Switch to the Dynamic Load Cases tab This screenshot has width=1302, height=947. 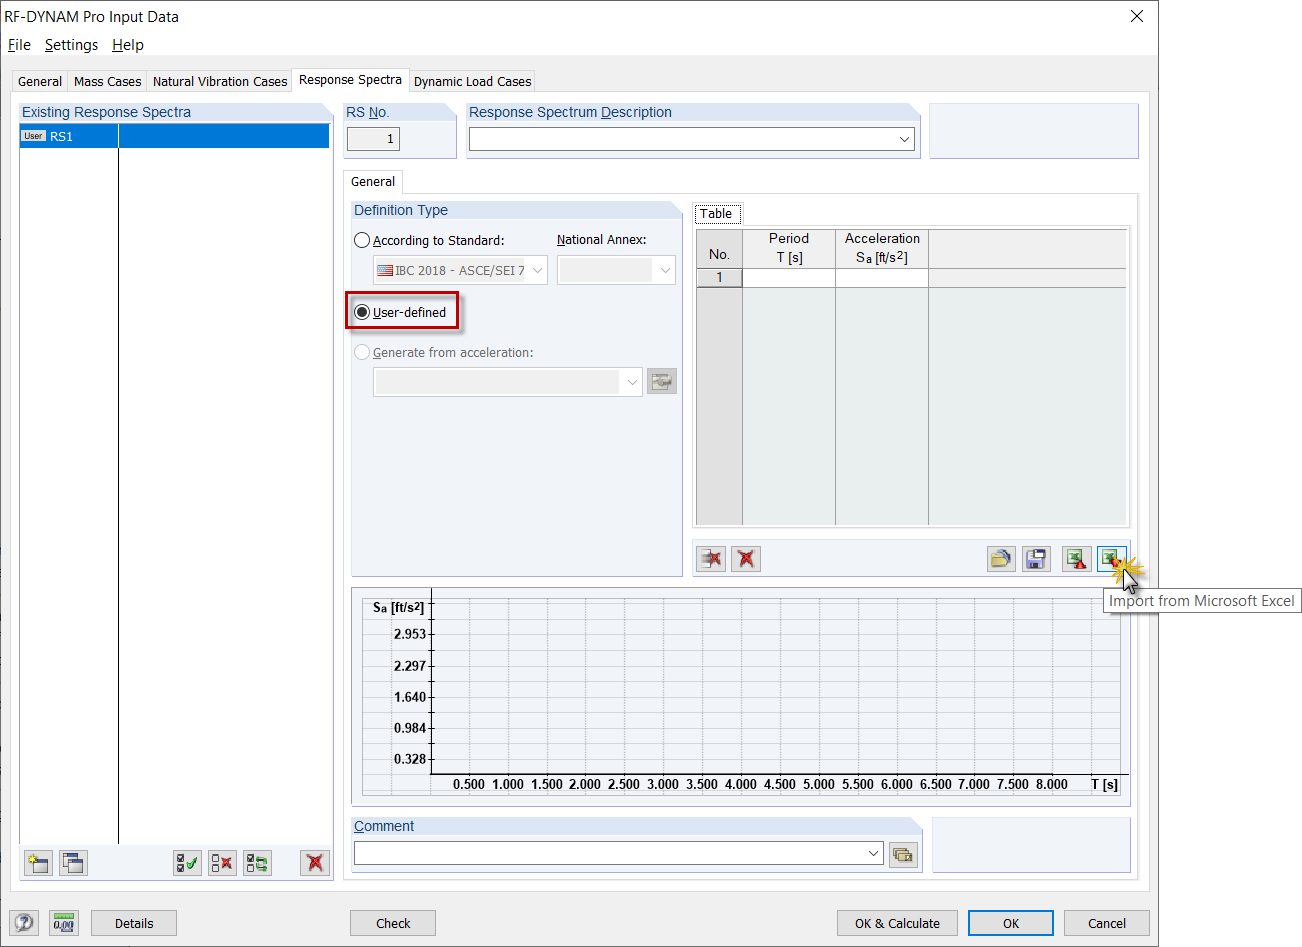coord(472,81)
